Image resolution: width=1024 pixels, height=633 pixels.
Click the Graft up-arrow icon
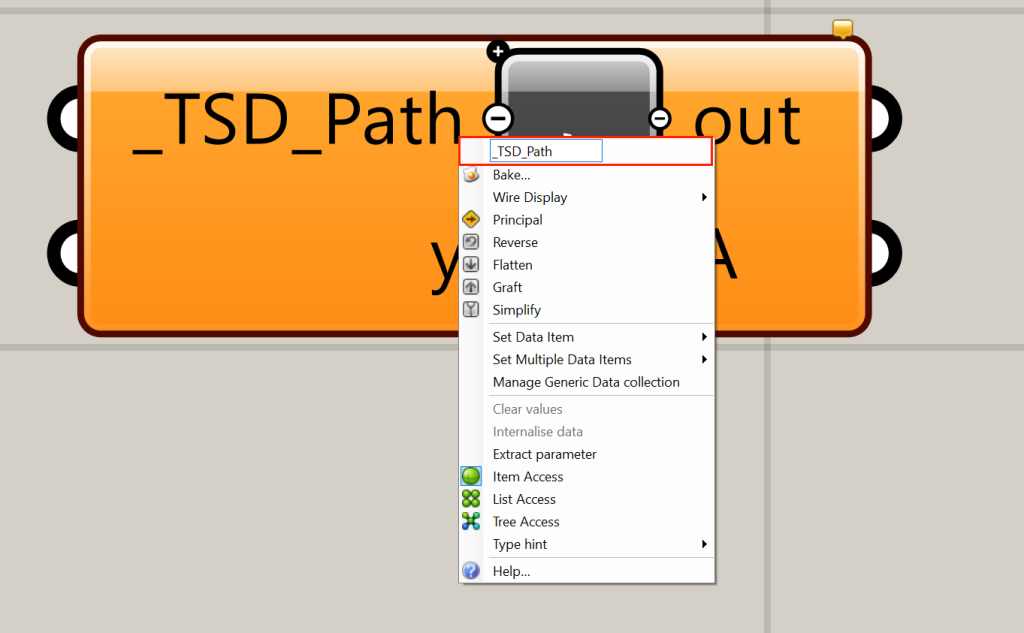[471, 287]
